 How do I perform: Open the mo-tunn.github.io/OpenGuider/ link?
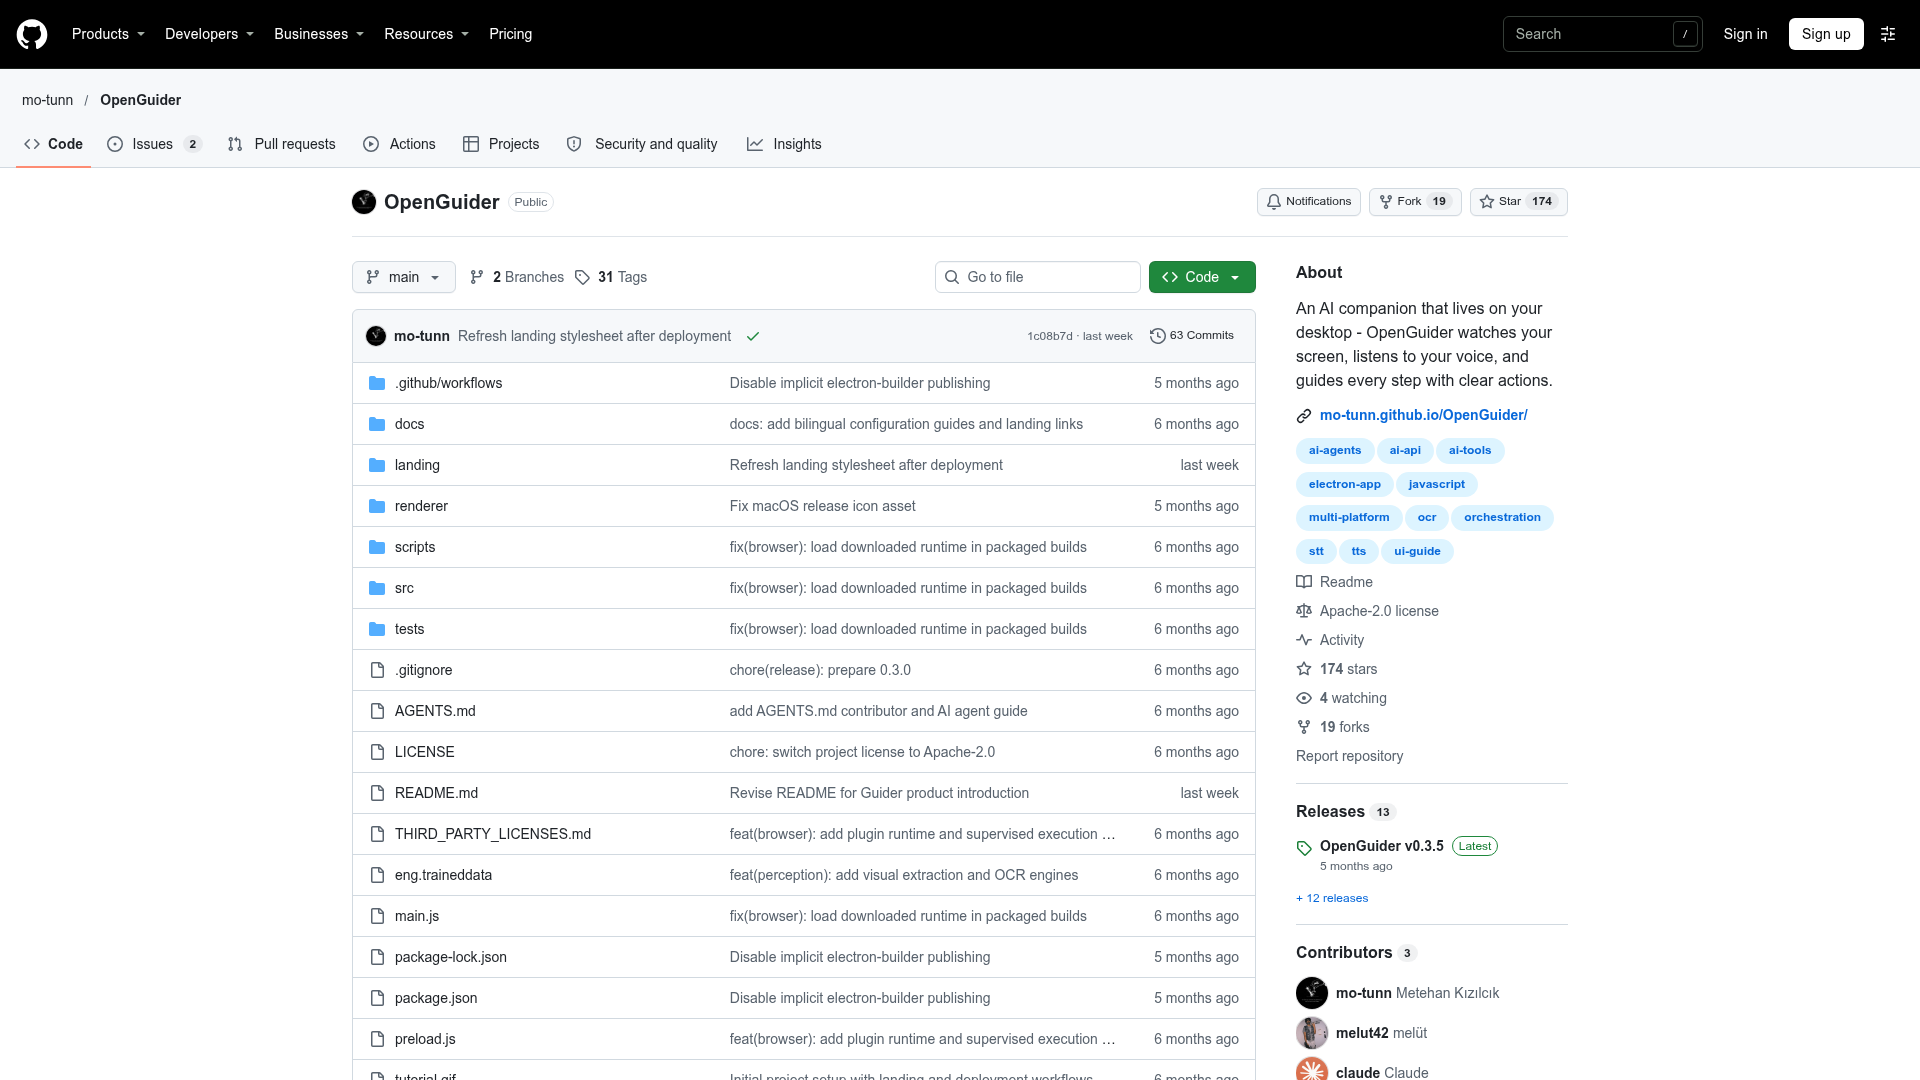1423,415
